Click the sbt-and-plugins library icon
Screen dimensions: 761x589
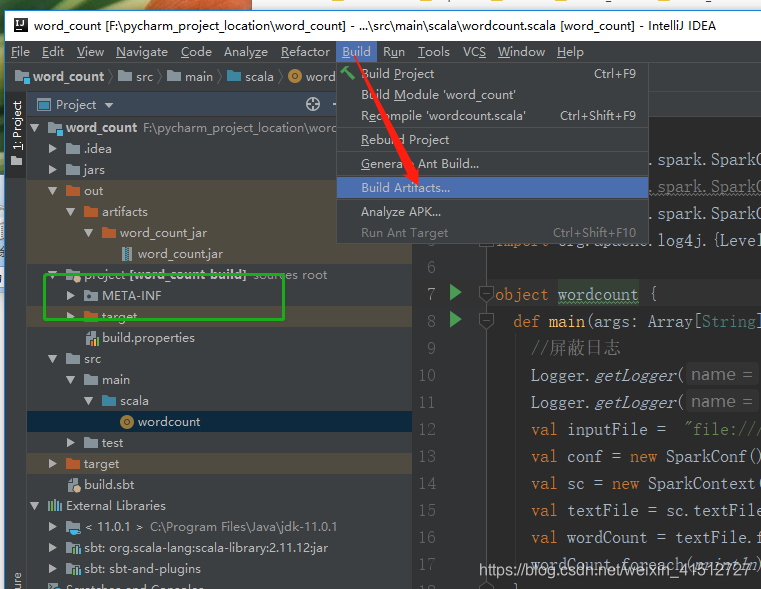click(x=73, y=569)
